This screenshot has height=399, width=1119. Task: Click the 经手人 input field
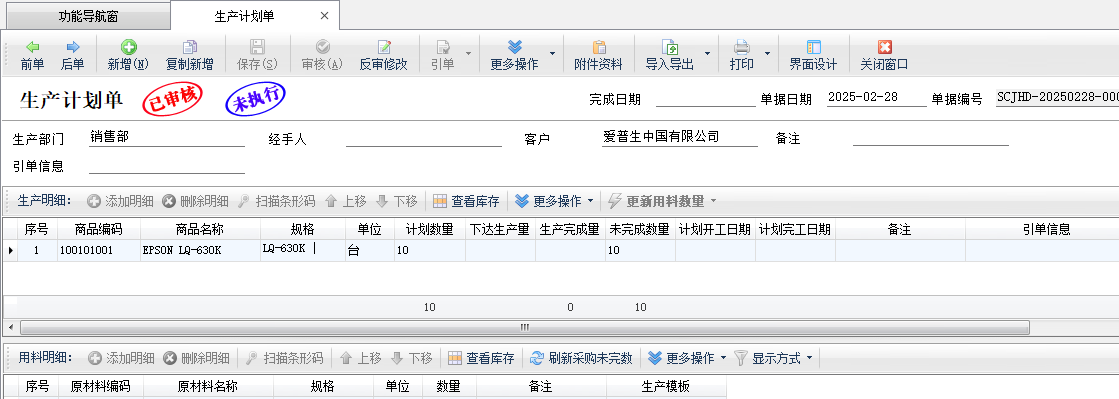point(424,138)
